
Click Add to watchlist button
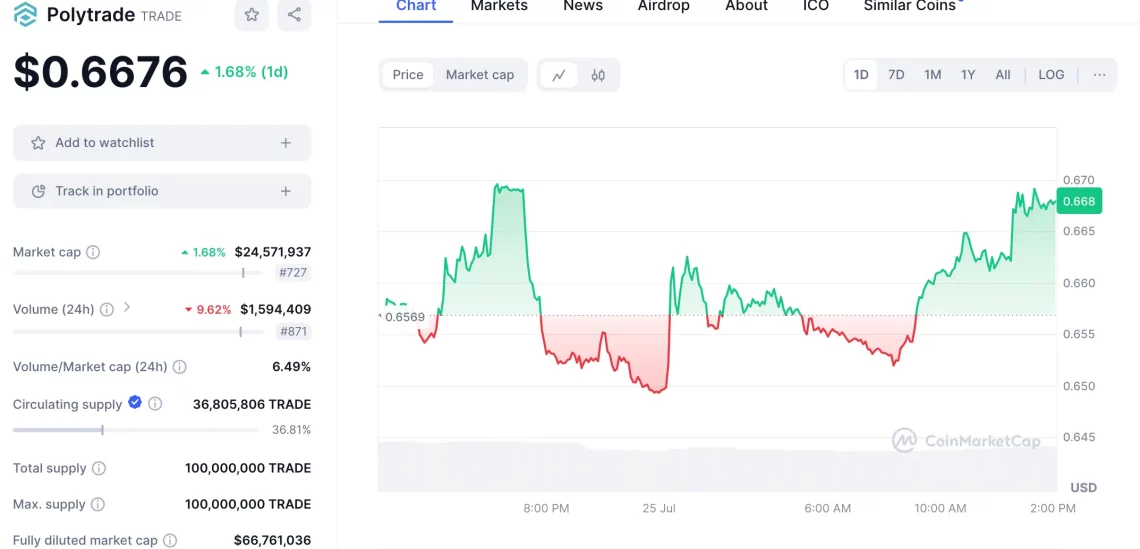click(162, 143)
